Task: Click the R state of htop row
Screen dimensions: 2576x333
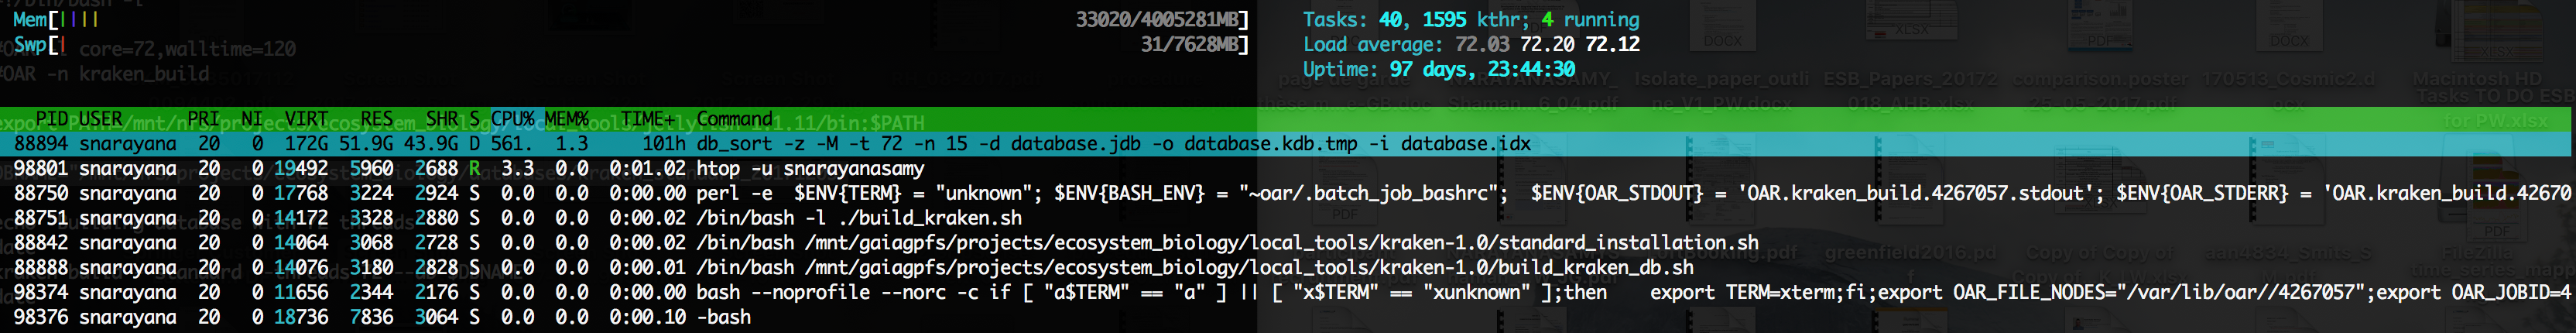Action: pos(474,169)
